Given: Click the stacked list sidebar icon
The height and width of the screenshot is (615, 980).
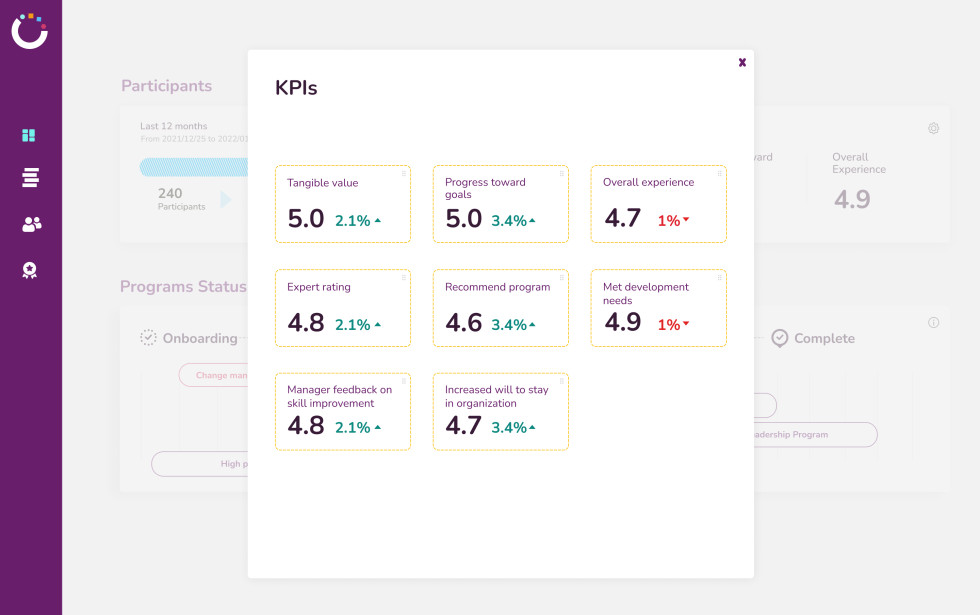Looking at the screenshot, I should pos(30,178).
